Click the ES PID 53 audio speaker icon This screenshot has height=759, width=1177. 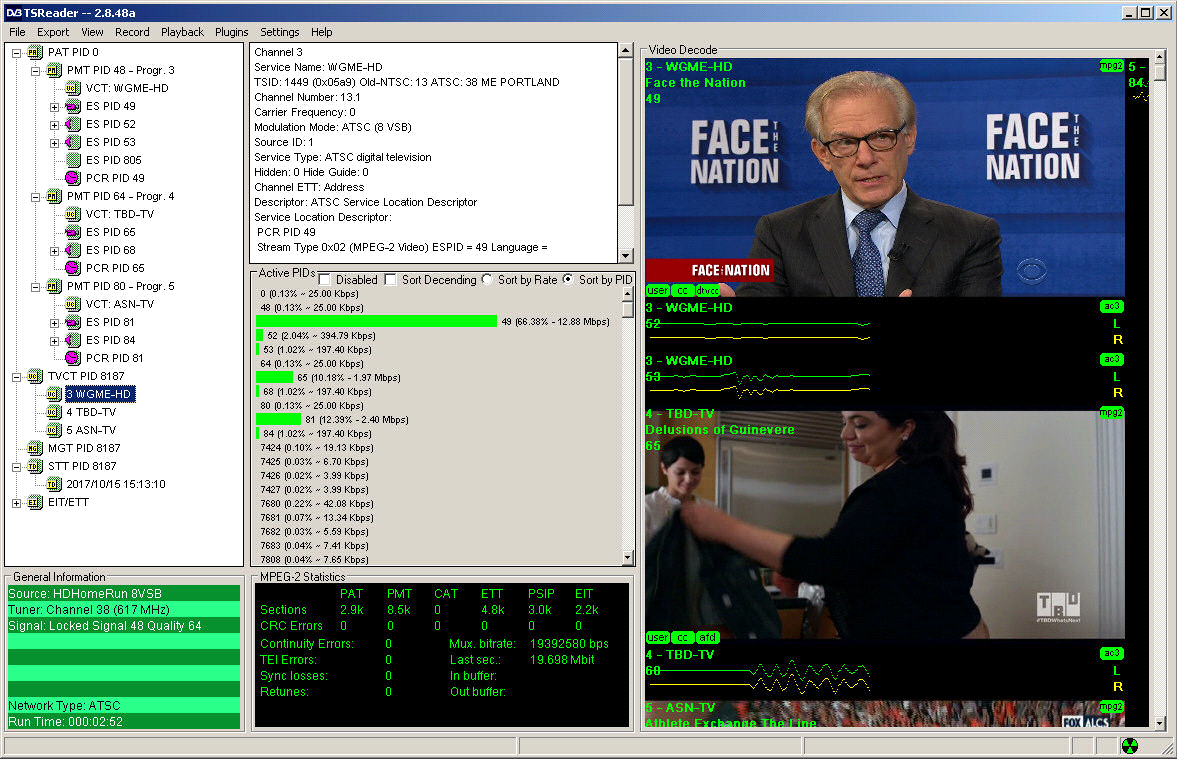point(72,142)
